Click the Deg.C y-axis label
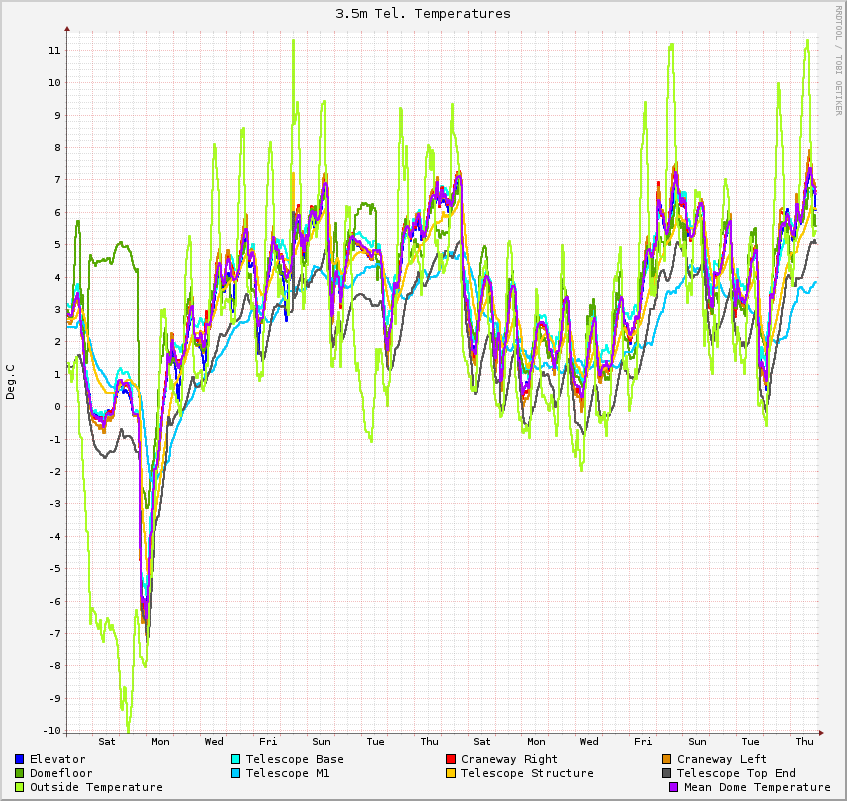This screenshot has height=801, width=847. [x=11, y=381]
